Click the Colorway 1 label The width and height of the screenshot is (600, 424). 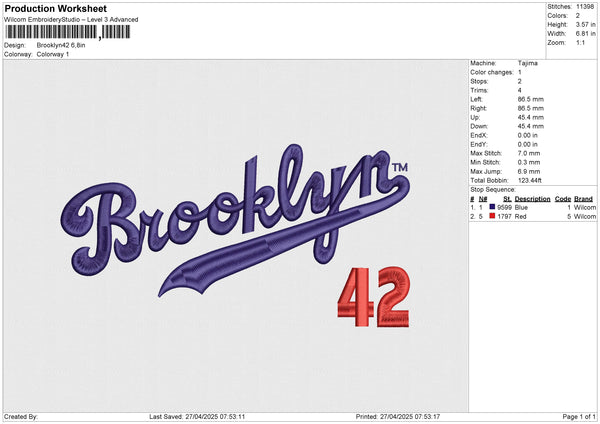click(x=52, y=54)
